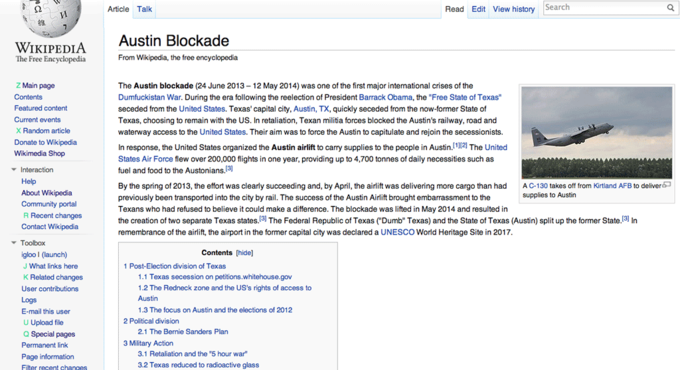Open Community portal link
Viewport: 680px width, 370px height.
pyautogui.click(x=49, y=204)
